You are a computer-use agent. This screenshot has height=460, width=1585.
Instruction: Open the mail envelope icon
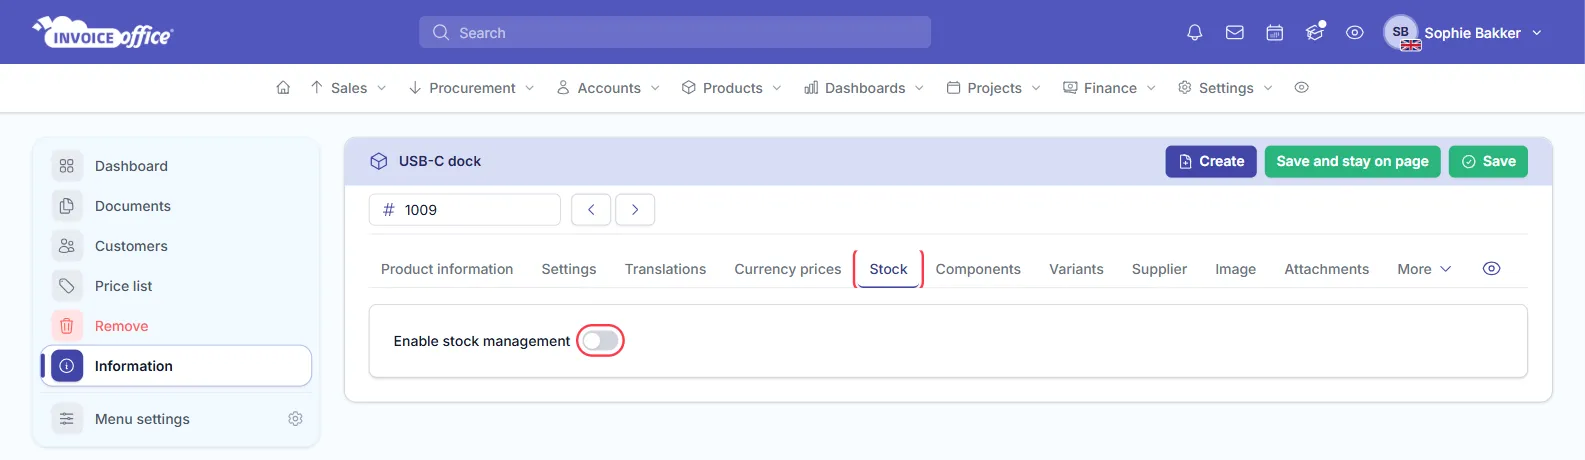[x=1235, y=33]
